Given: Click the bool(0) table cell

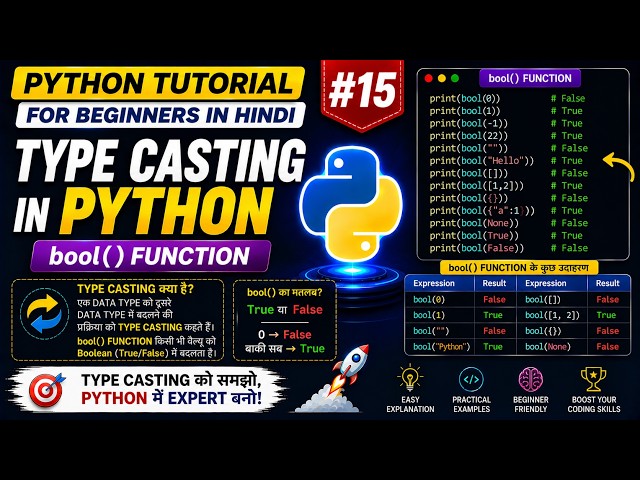Looking at the screenshot, I should pyautogui.click(x=429, y=299).
